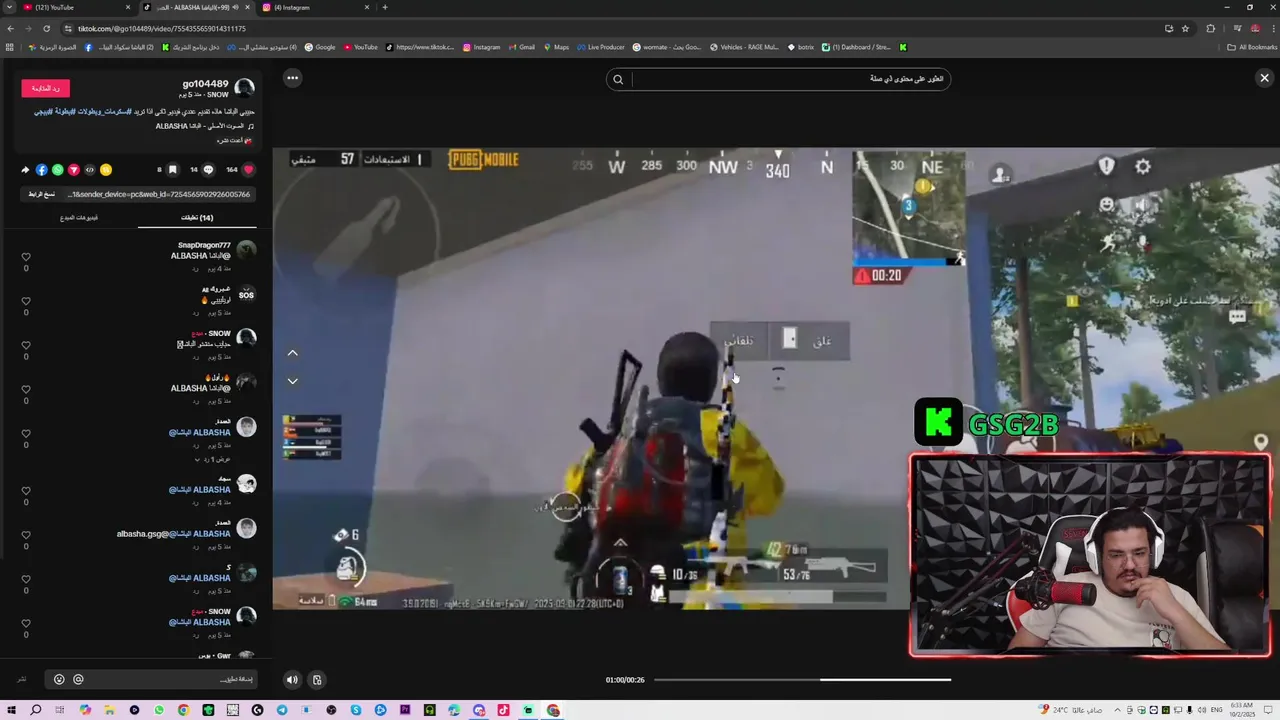Open the tab search dropdown

(8, 7)
